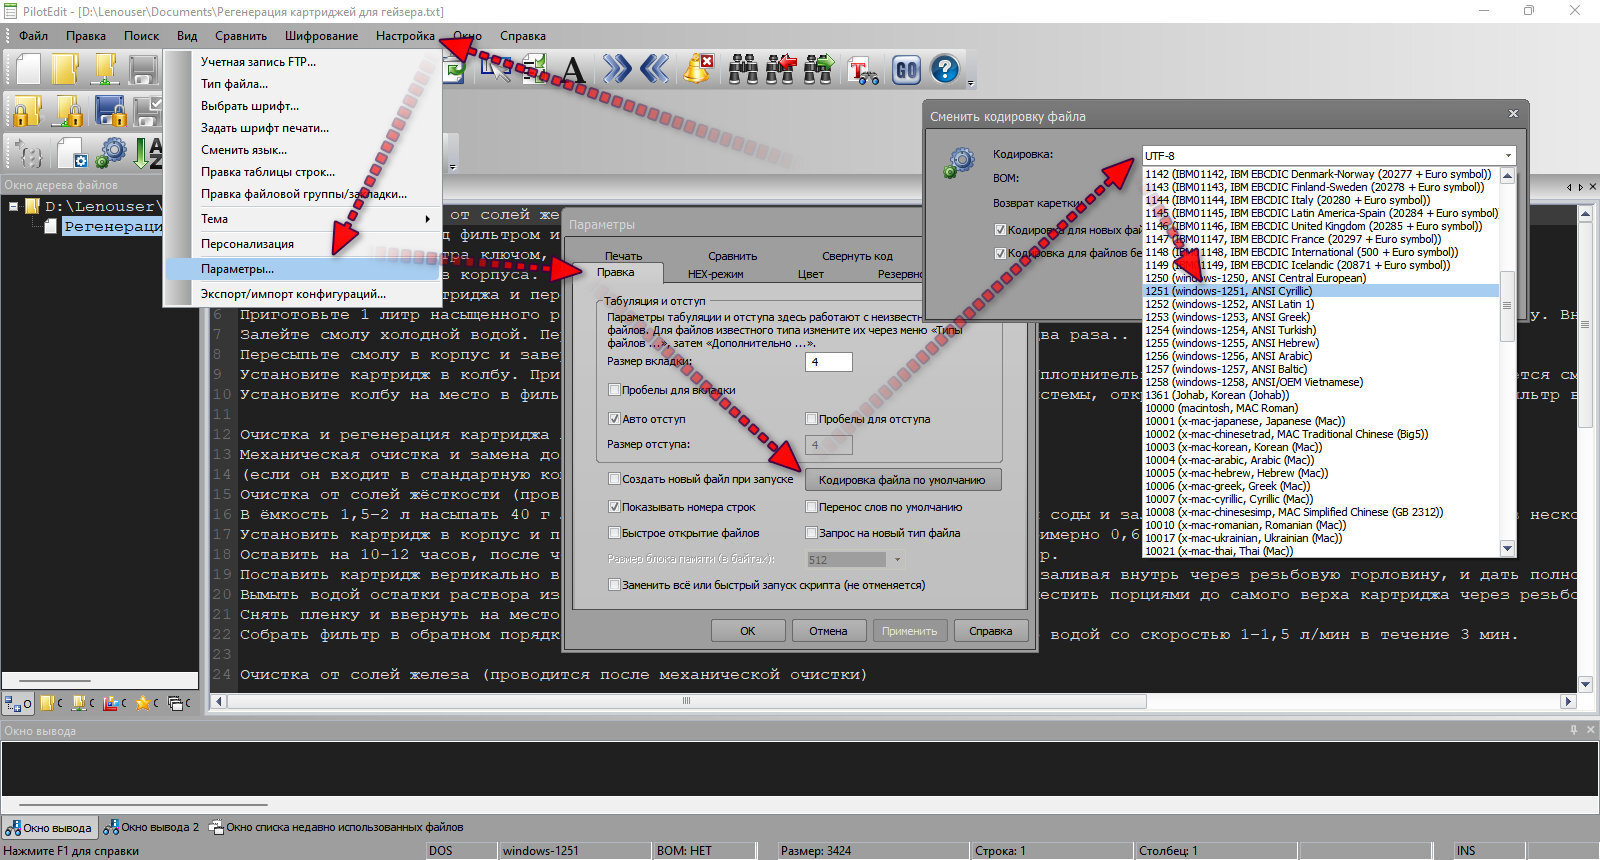
Task: Open the main toolbar overflow chevron
Action: tap(970, 84)
